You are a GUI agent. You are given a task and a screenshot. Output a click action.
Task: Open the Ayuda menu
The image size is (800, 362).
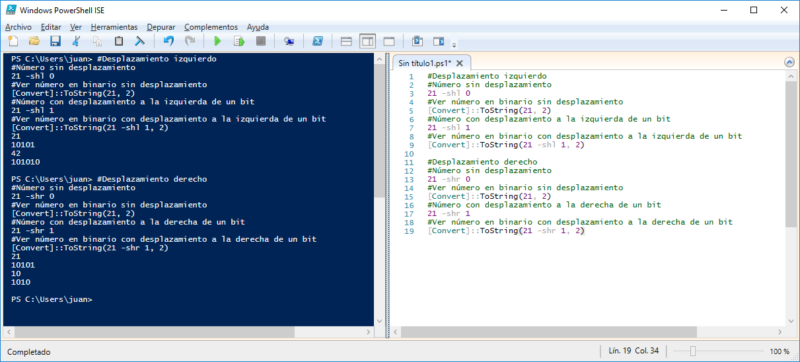258,27
